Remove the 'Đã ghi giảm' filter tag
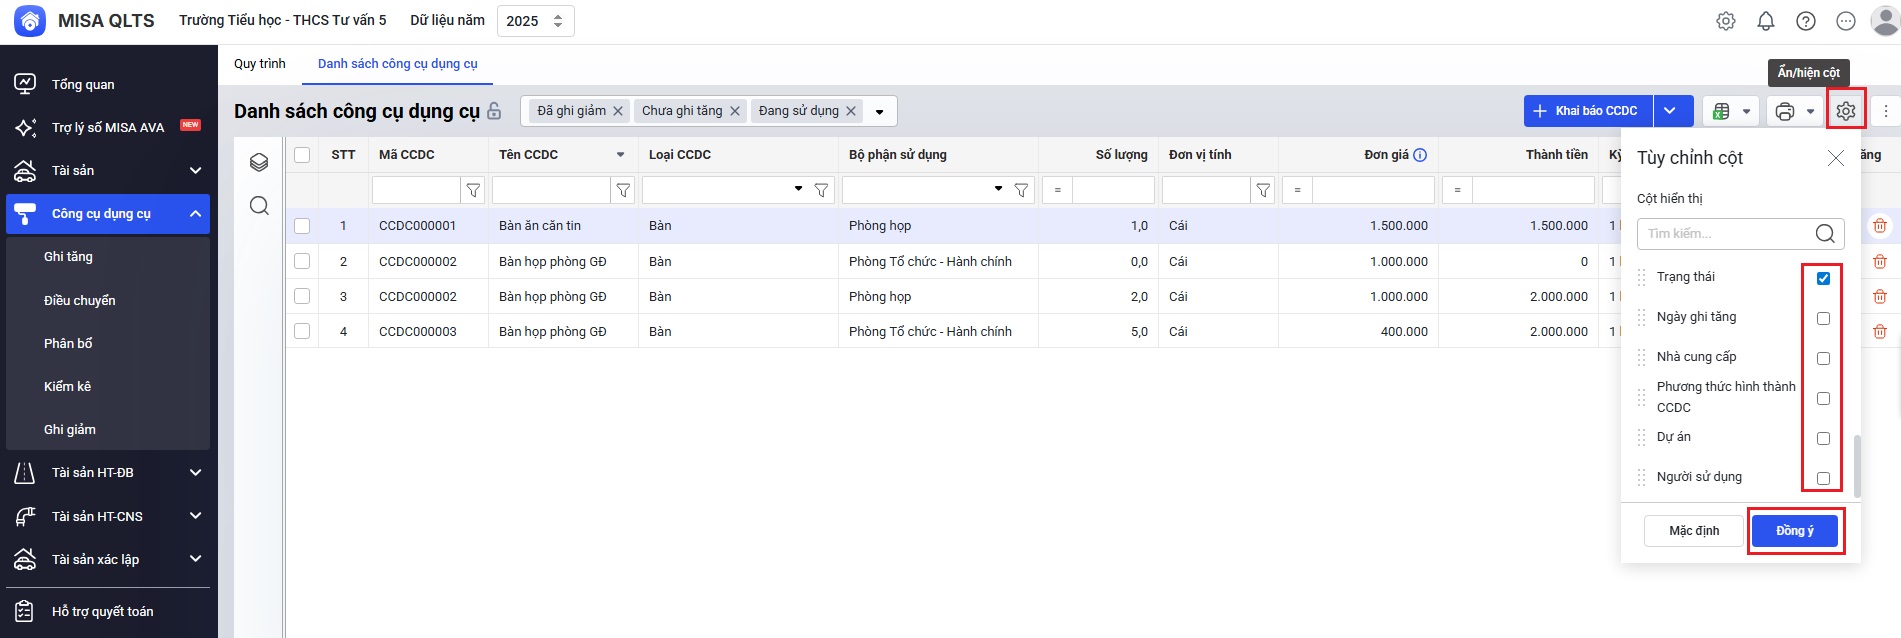This screenshot has height=638, width=1901. pyautogui.click(x=618, y=111)
